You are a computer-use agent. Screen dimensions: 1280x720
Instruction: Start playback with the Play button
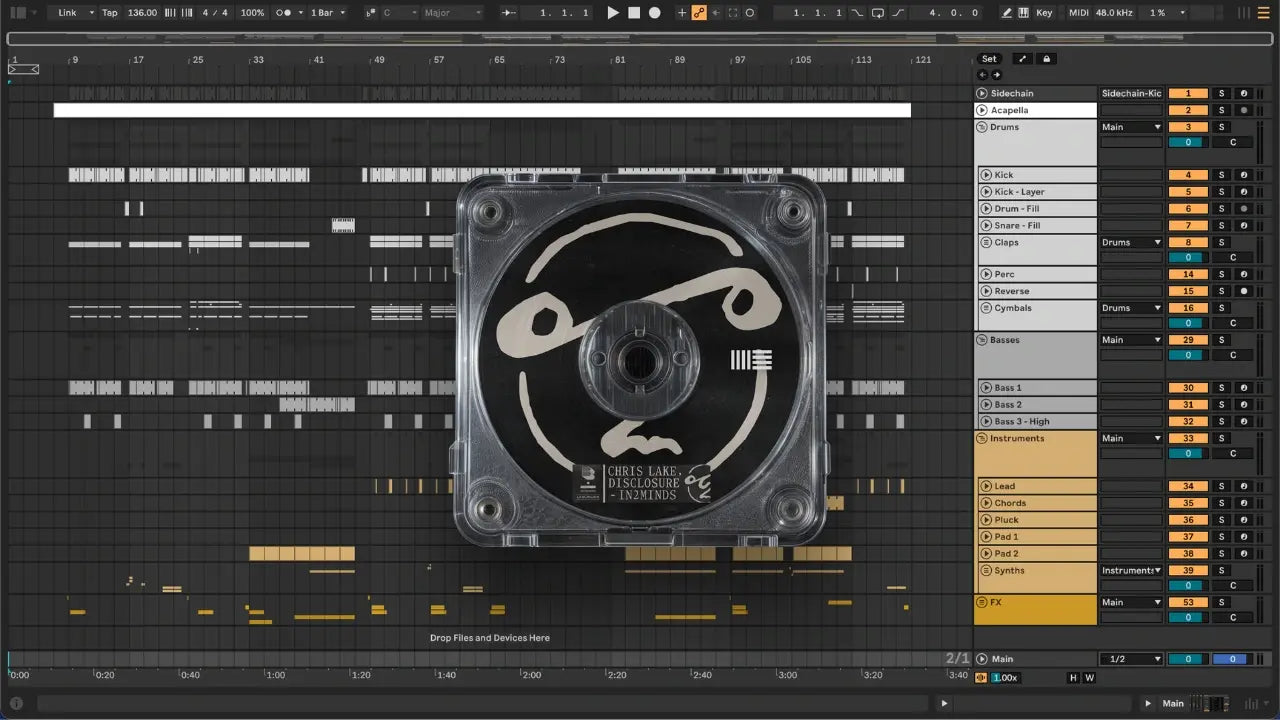[613, 13]
